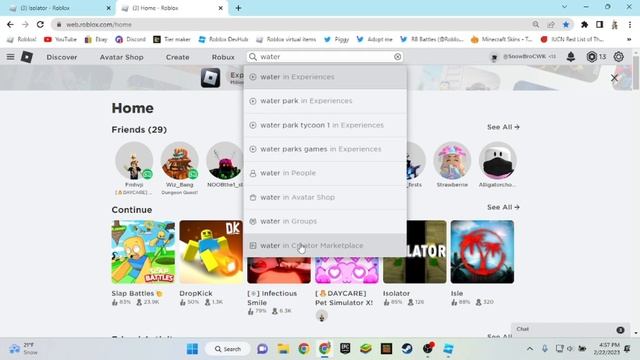This screenshot has height=360, width=640.
Task: Clear the search field with the X icon
Action: pos(398,57)
